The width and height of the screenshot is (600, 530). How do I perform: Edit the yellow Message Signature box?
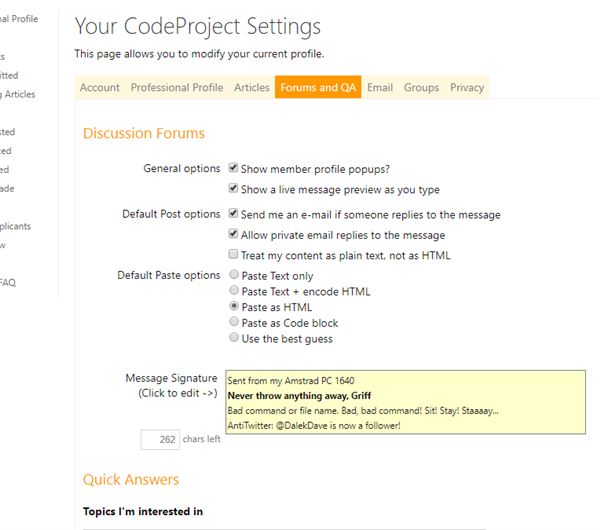click(405, 402)
